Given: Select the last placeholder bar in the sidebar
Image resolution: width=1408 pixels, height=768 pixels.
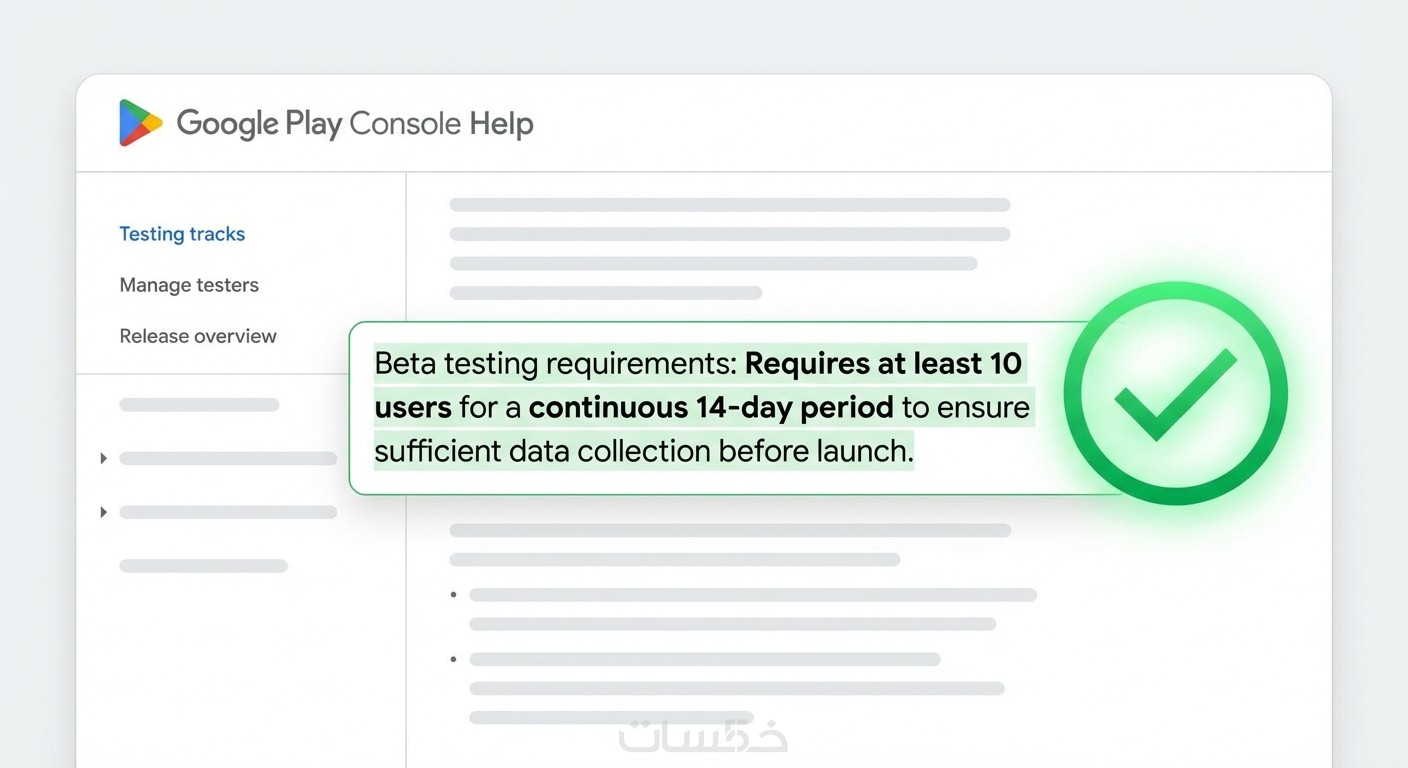Looking at the screenshot, I should click(x=203, y=566).
